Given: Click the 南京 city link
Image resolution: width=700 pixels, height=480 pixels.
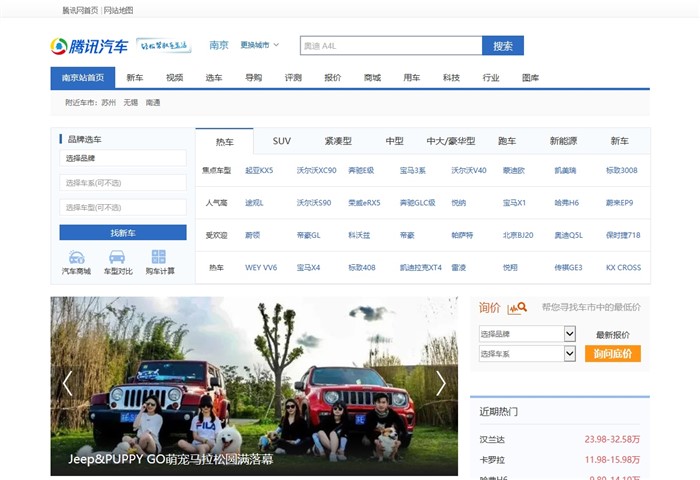Looking at the screenshot, I should 219,45.
